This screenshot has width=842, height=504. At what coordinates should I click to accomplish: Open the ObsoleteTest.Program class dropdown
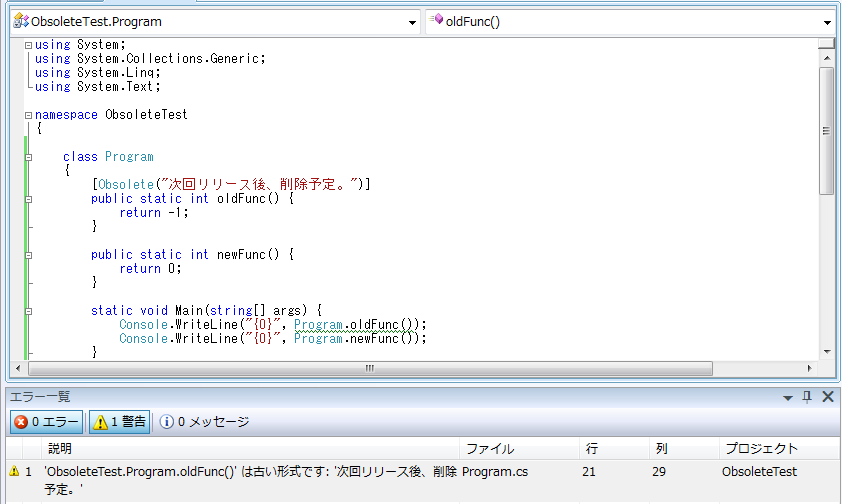[x=412, y=22]
